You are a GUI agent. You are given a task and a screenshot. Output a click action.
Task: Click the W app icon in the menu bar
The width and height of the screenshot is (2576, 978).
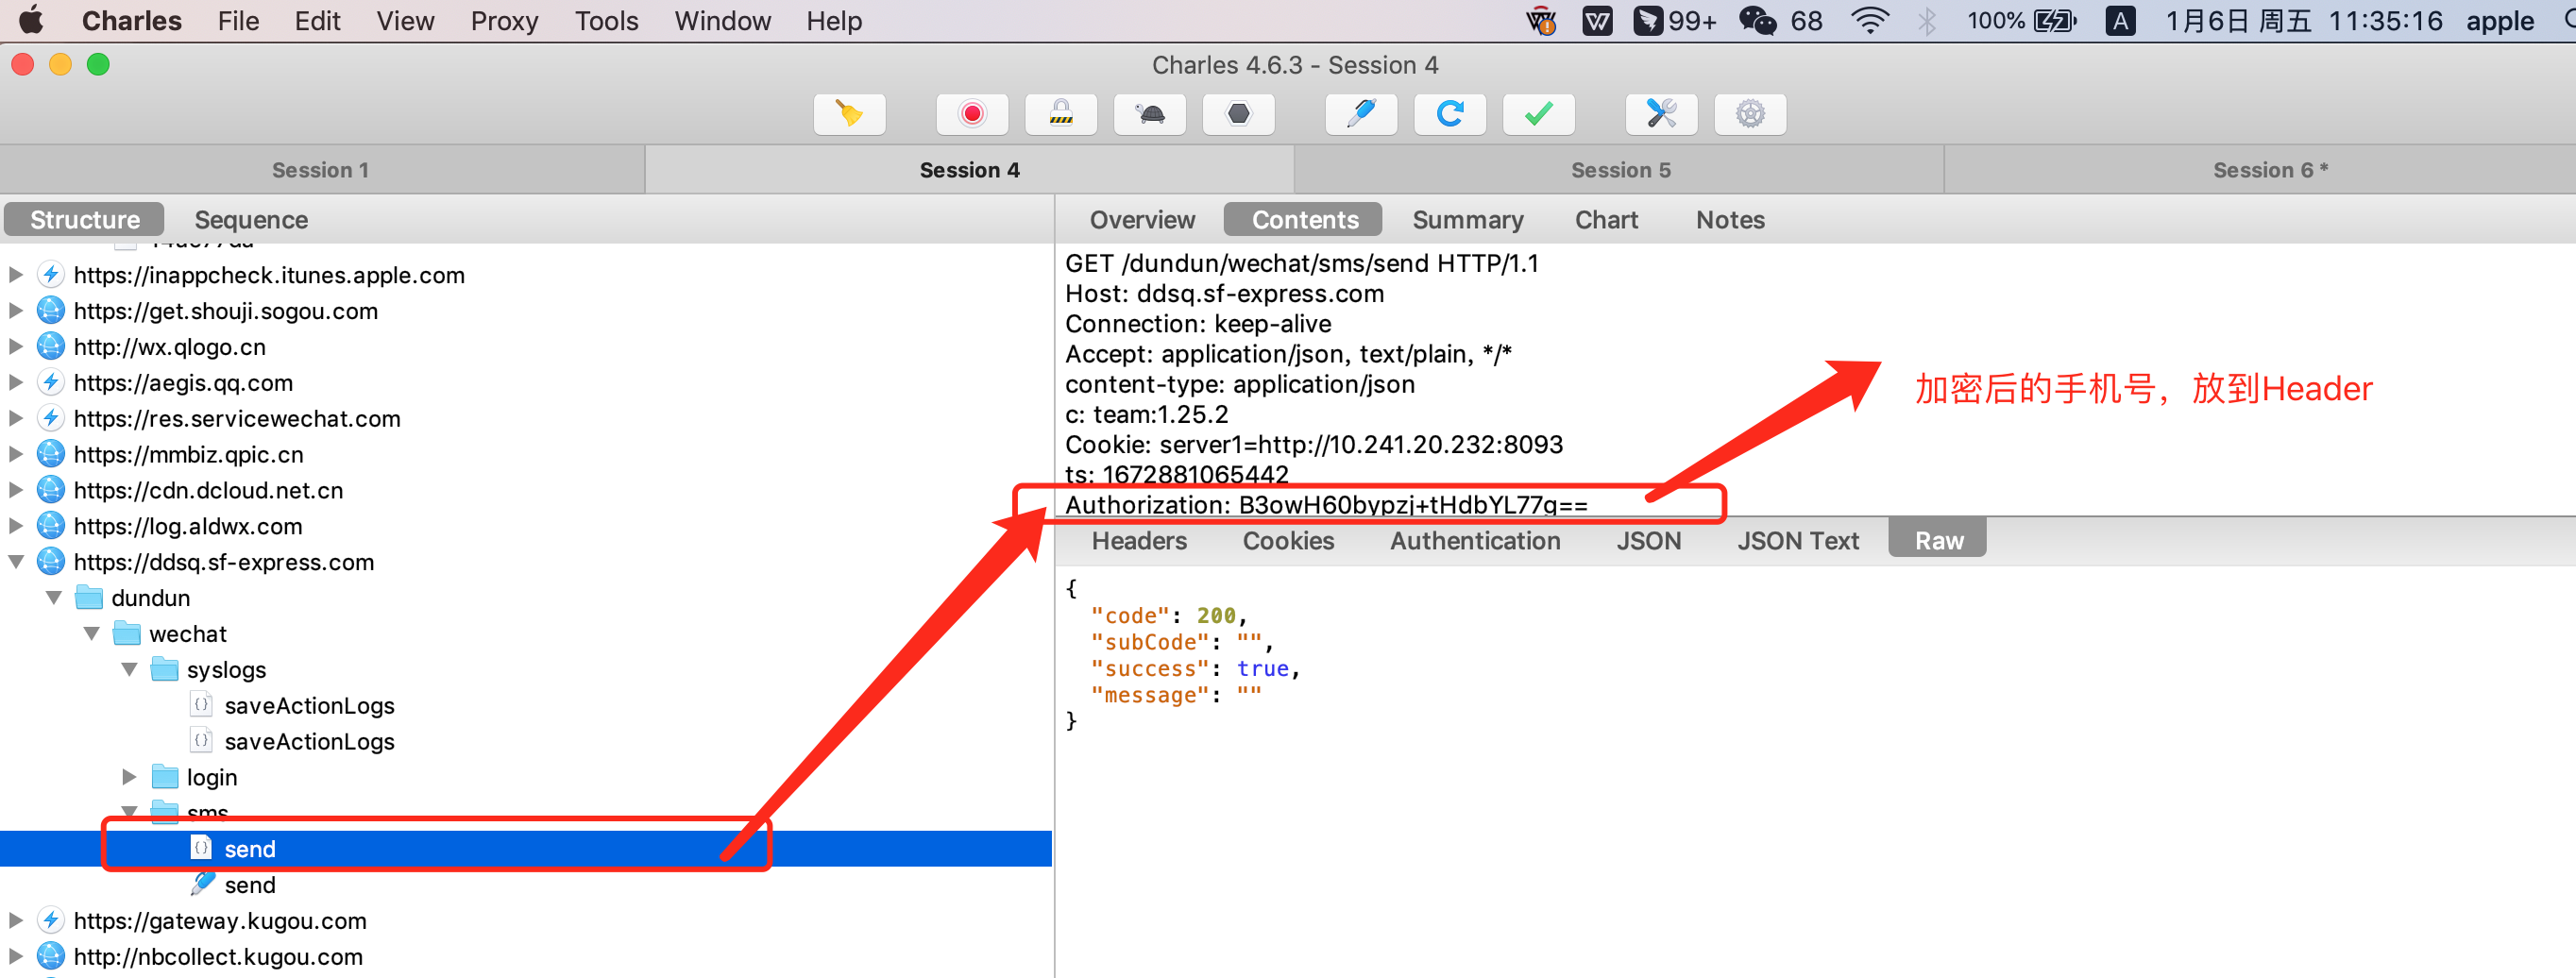coord(1597,21)
